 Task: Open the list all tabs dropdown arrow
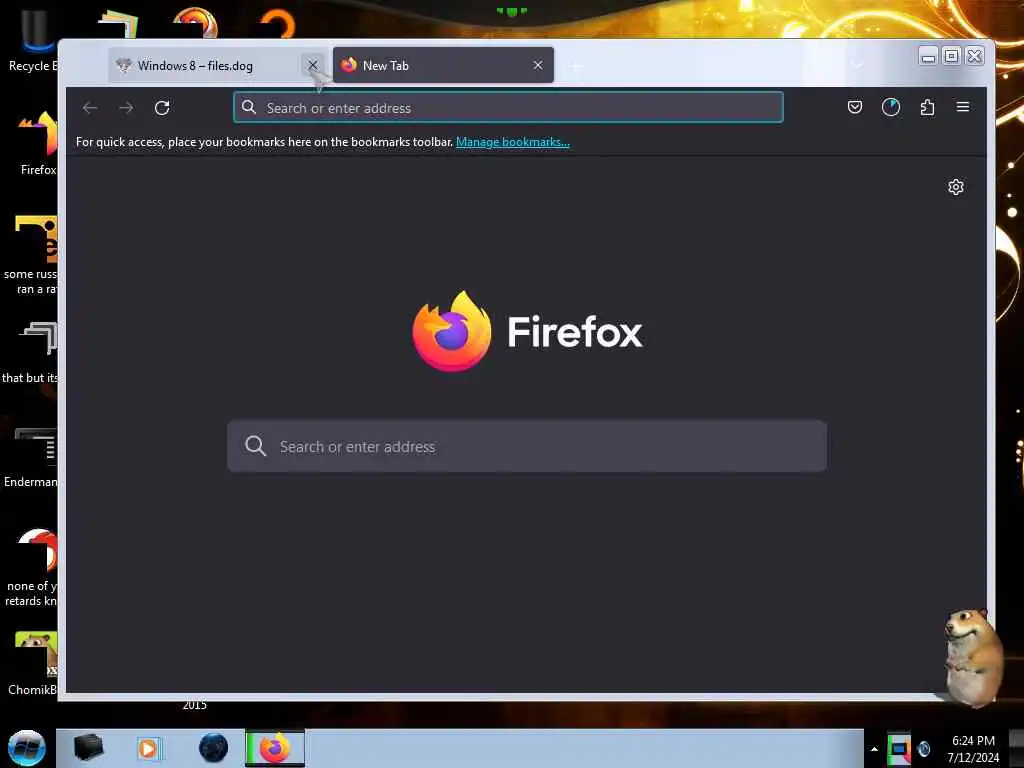[x=857, y=65]
